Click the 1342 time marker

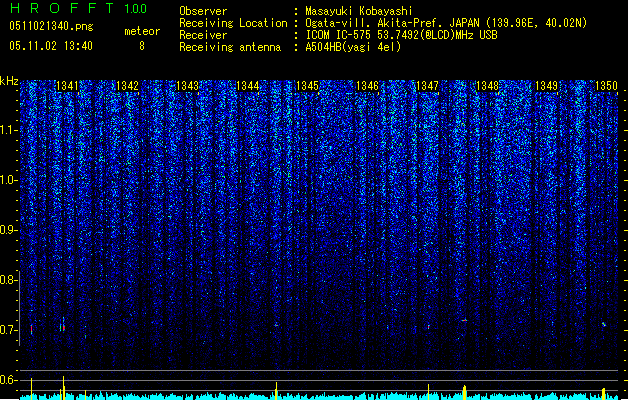pyautogui.click(x=127, y=86)
